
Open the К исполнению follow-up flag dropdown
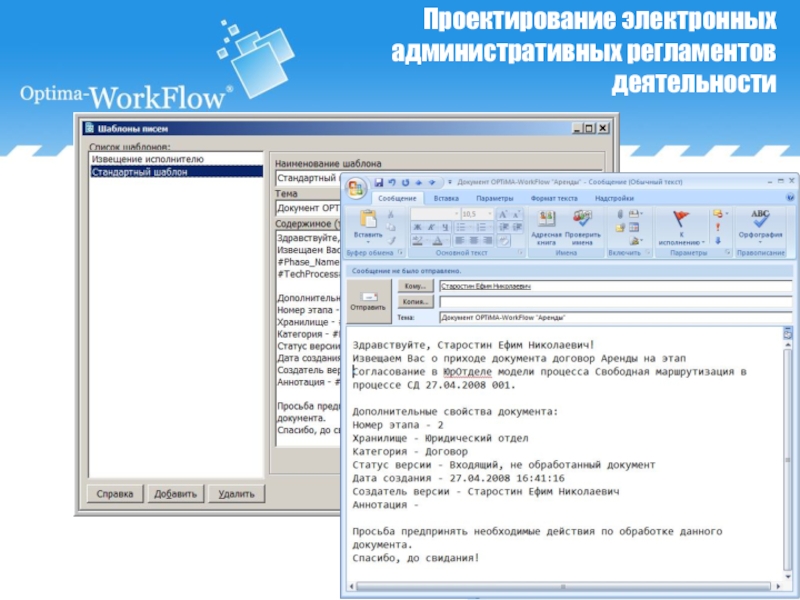click(682, 228)
